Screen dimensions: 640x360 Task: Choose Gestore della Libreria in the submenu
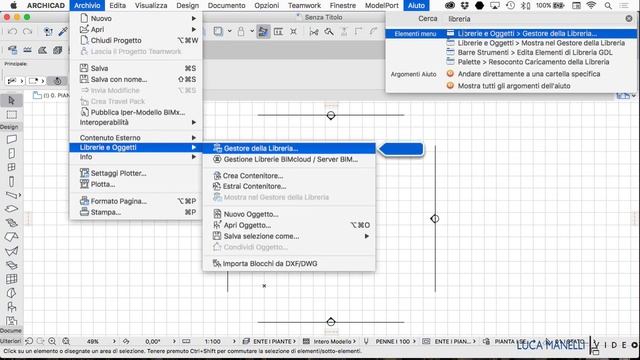coord(289,148)
